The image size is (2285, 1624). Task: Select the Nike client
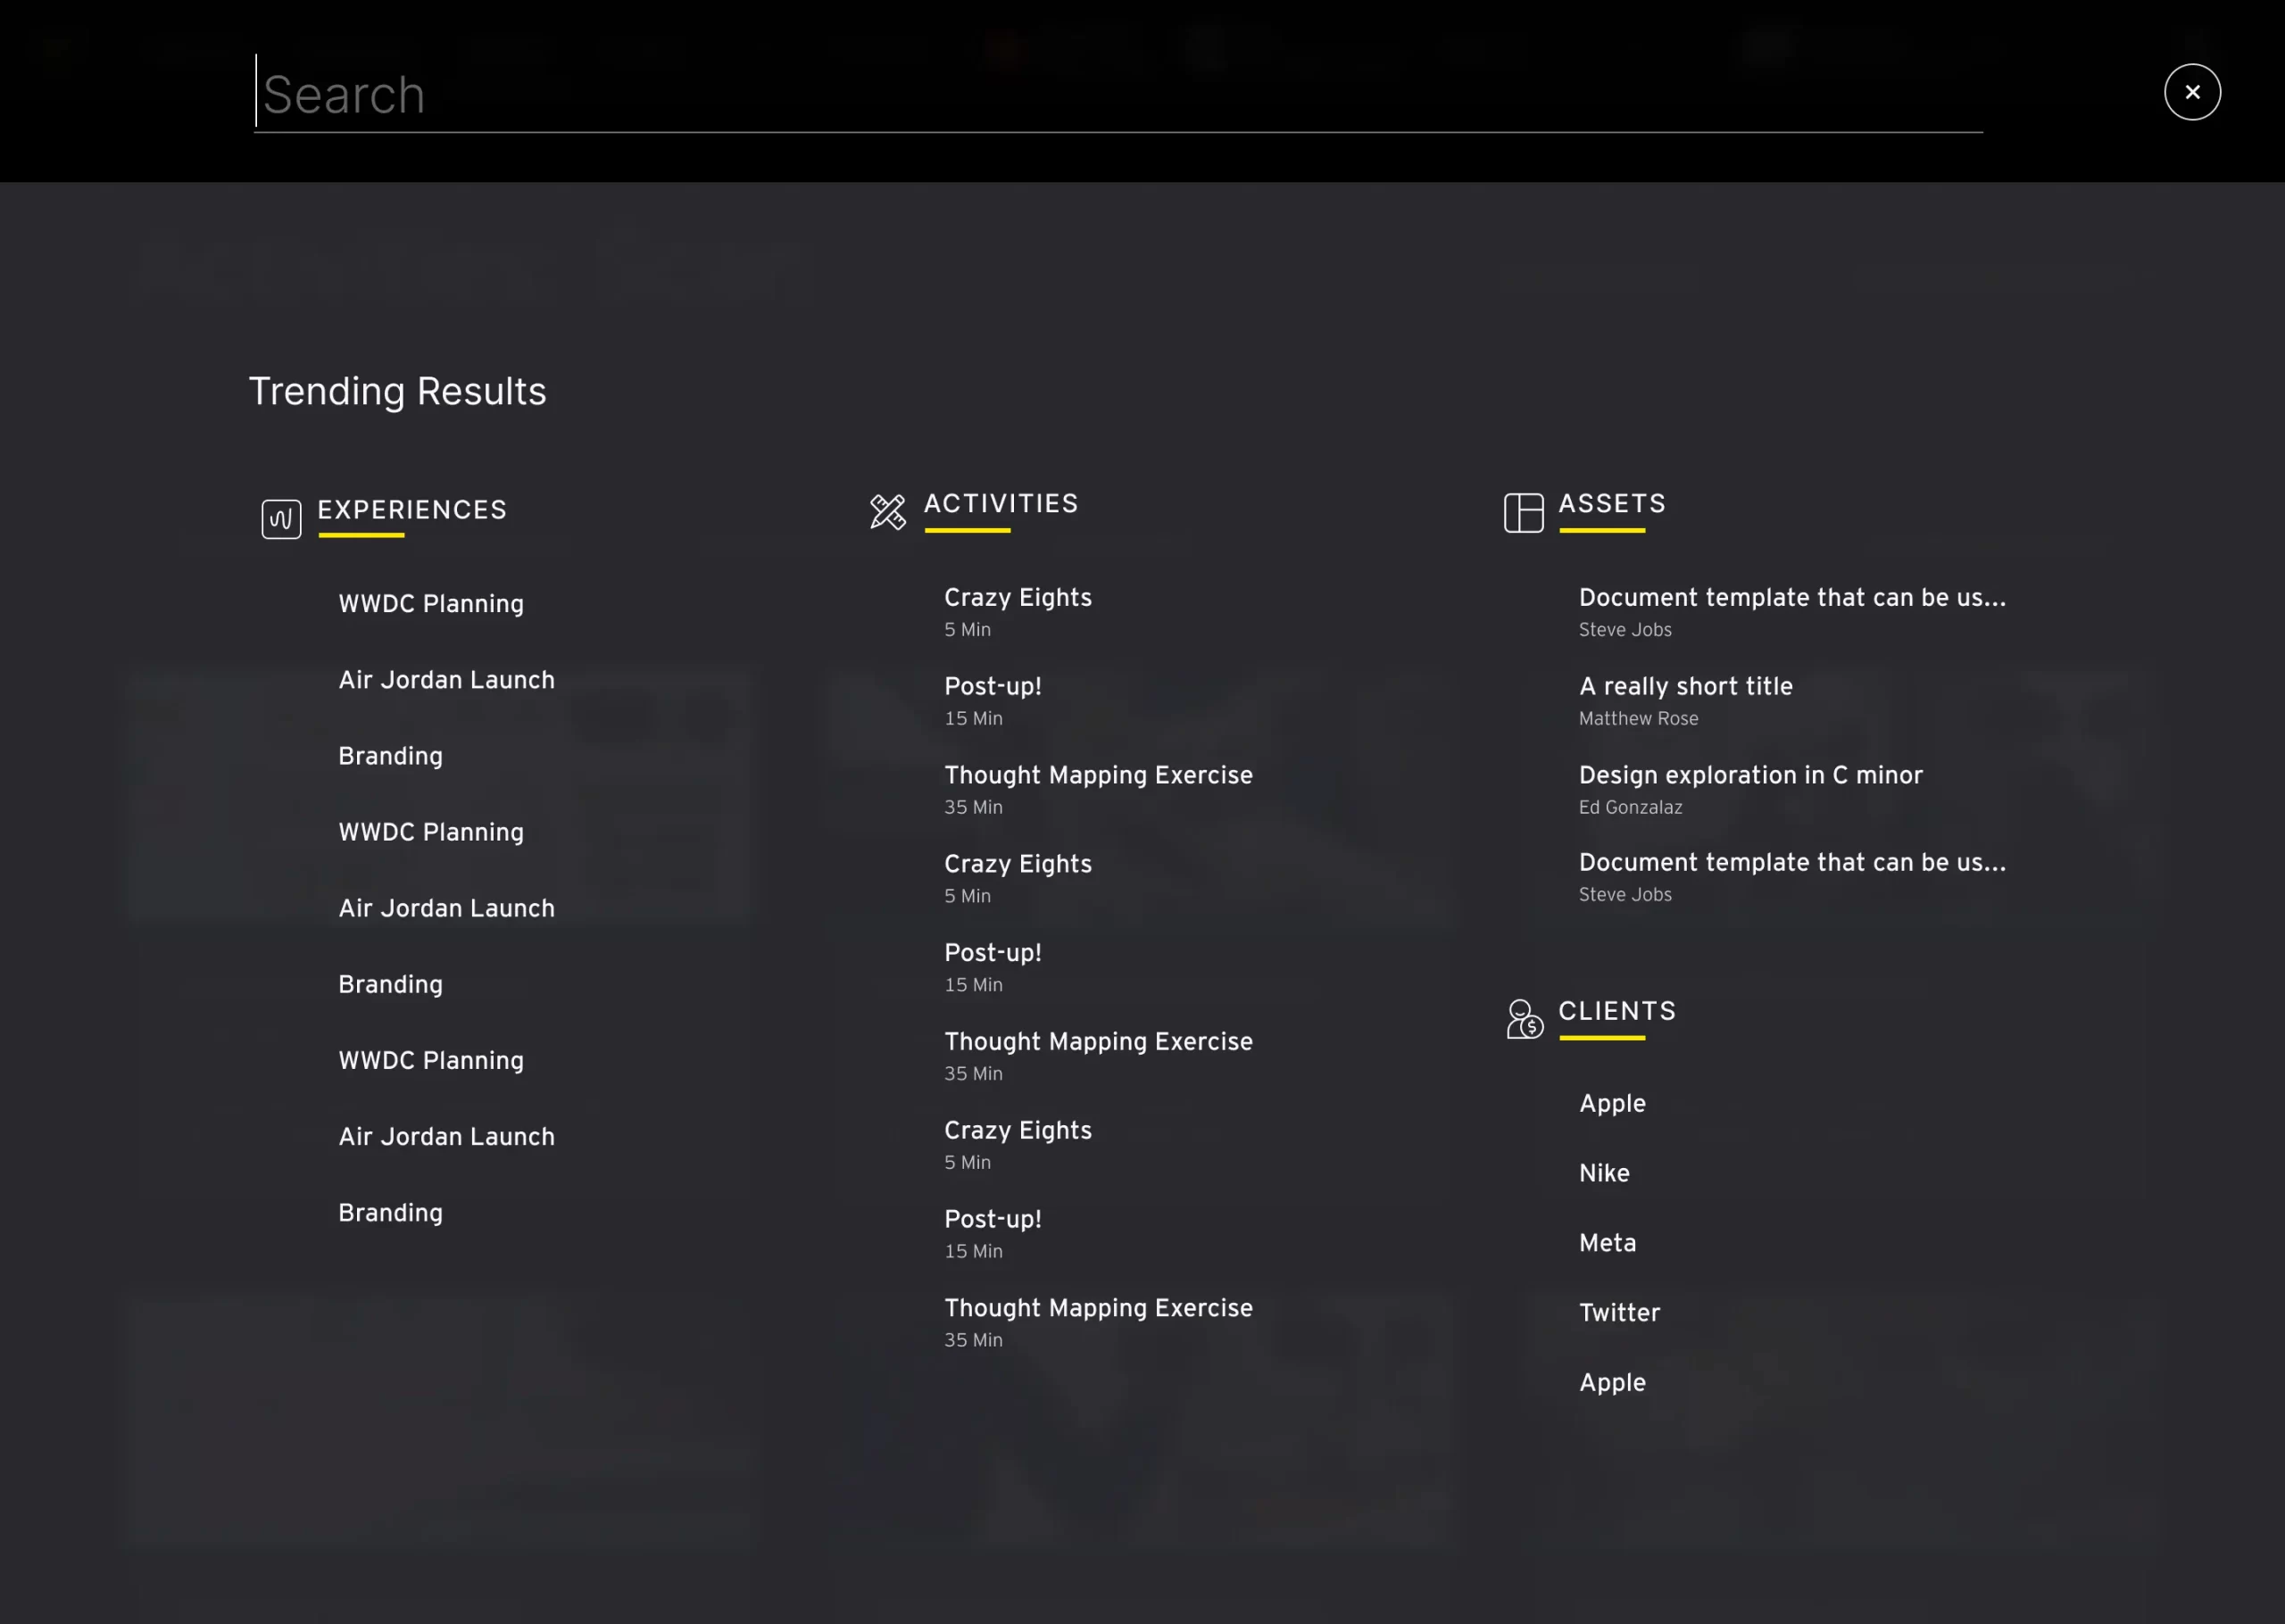(x=1604, y=1173)
